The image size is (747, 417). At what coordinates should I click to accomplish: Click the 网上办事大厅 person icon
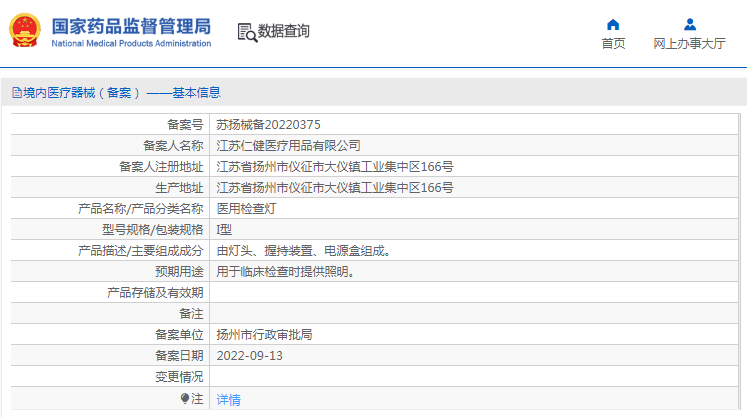[x=689, y=24]
